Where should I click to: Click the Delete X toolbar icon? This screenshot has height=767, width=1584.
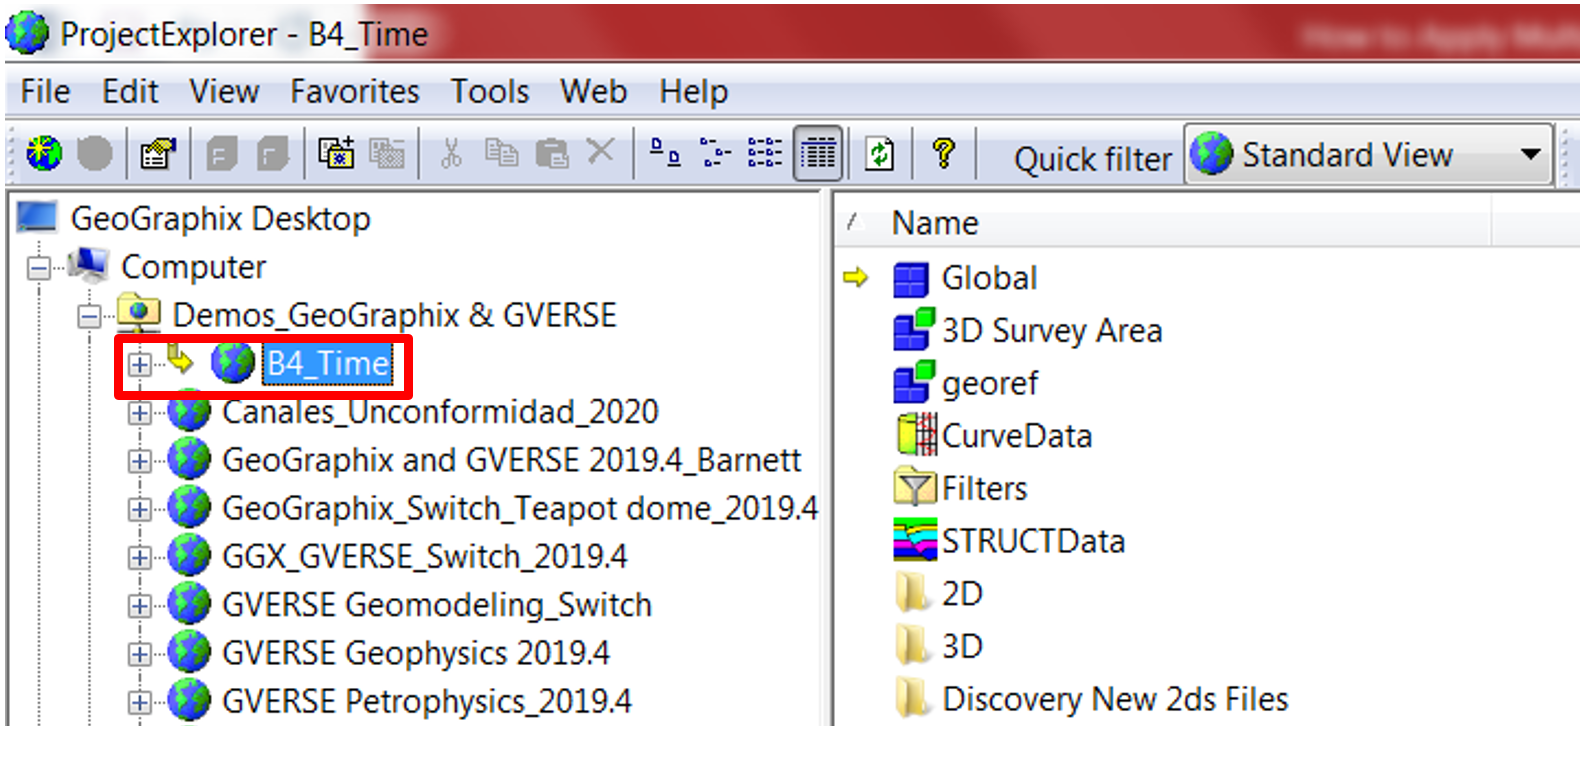(x=600, y=152)
